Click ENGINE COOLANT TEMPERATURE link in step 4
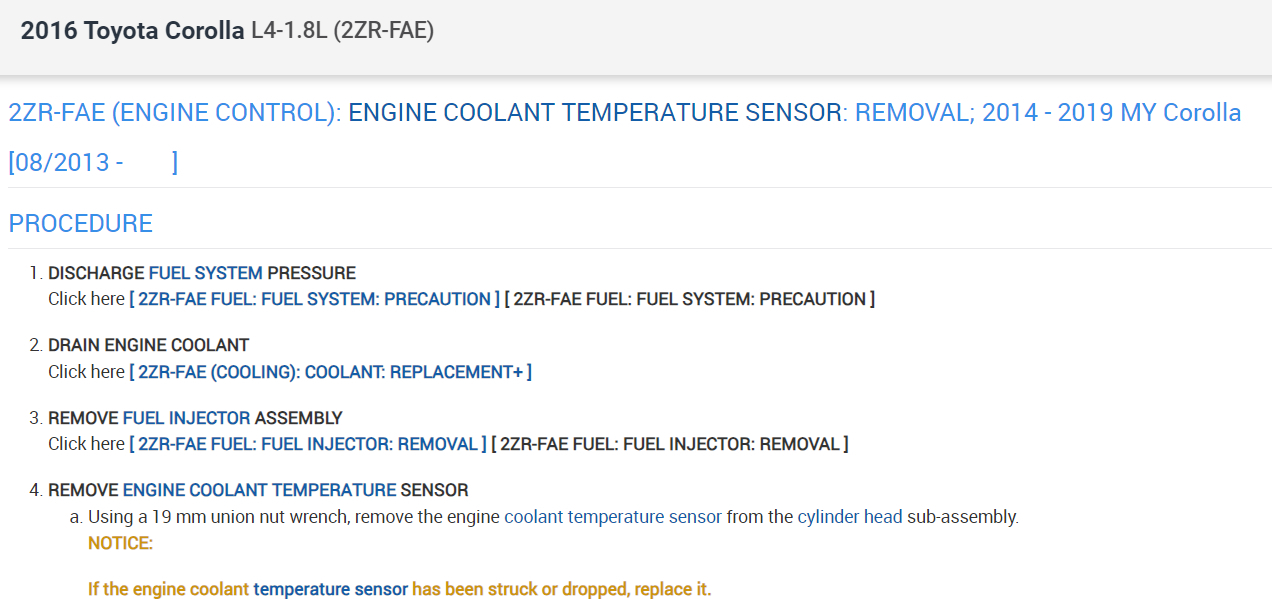This screenshot has width=1272, height=599. [259, 490]
